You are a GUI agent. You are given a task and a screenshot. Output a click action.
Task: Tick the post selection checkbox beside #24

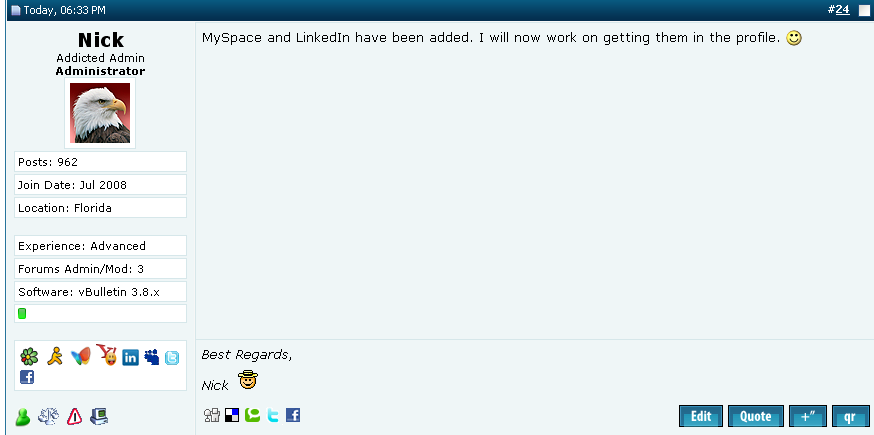point(863,11)
